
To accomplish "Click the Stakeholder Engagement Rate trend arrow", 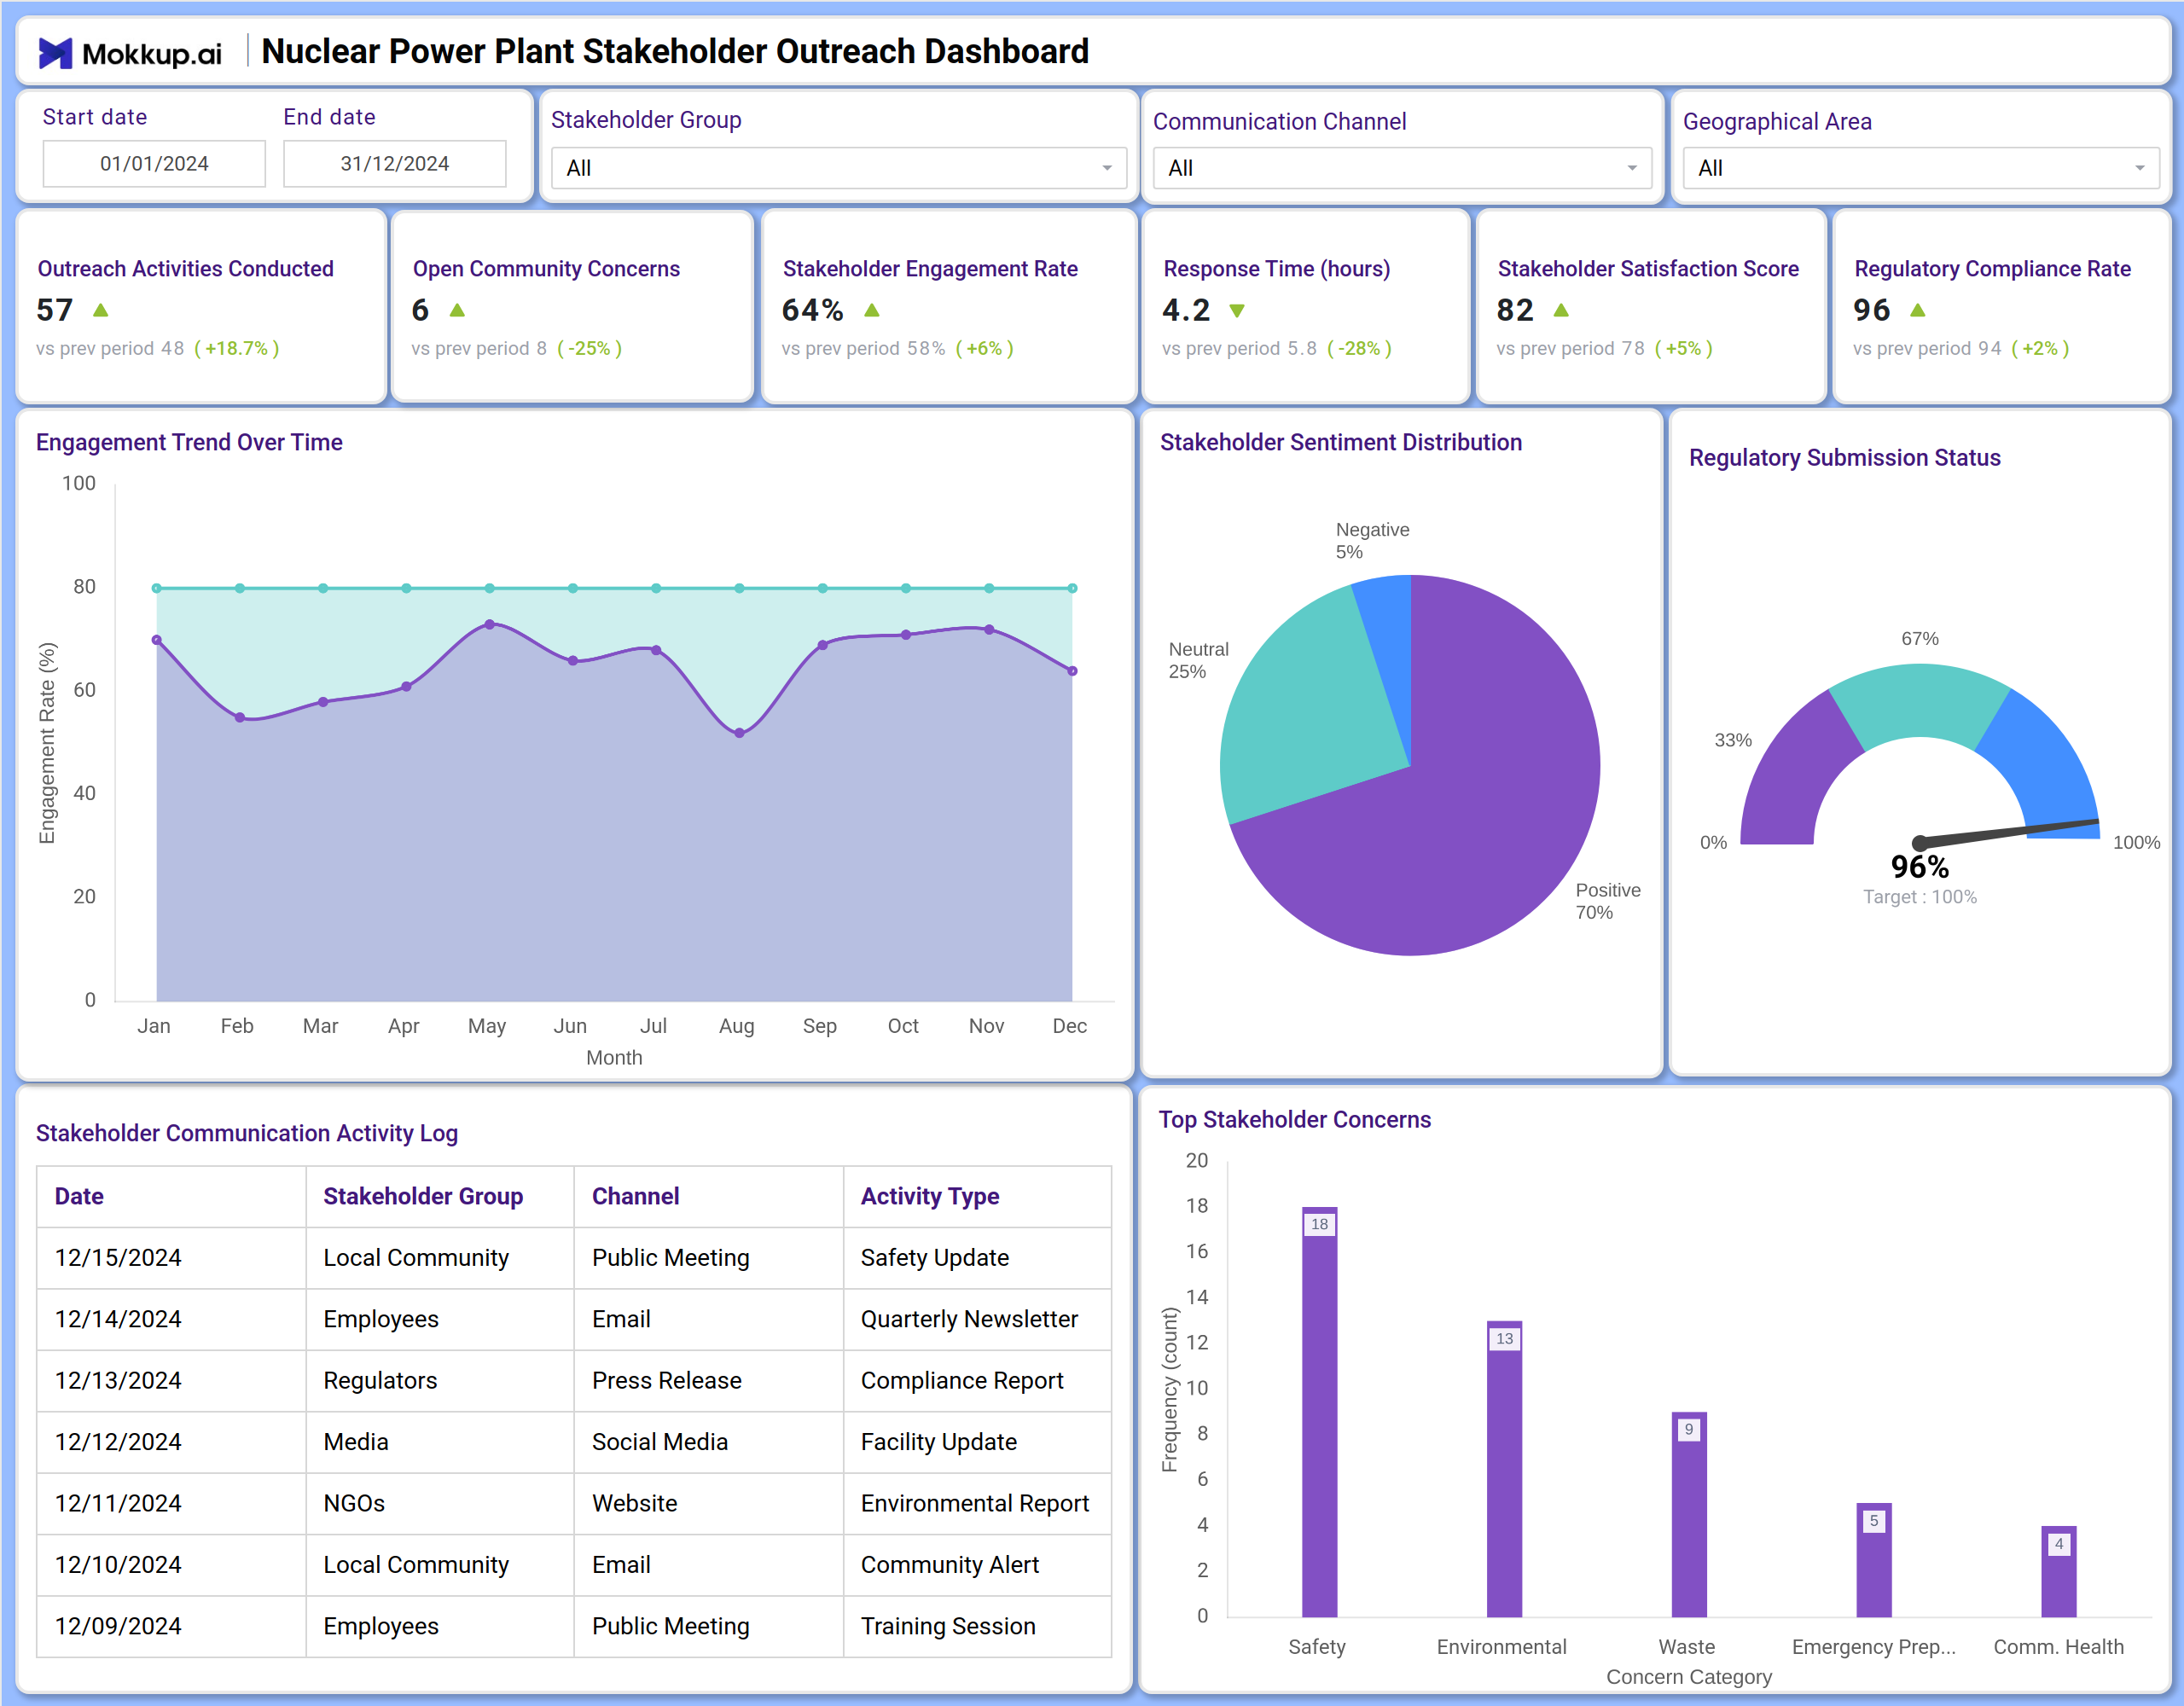I will pos(872,310).
